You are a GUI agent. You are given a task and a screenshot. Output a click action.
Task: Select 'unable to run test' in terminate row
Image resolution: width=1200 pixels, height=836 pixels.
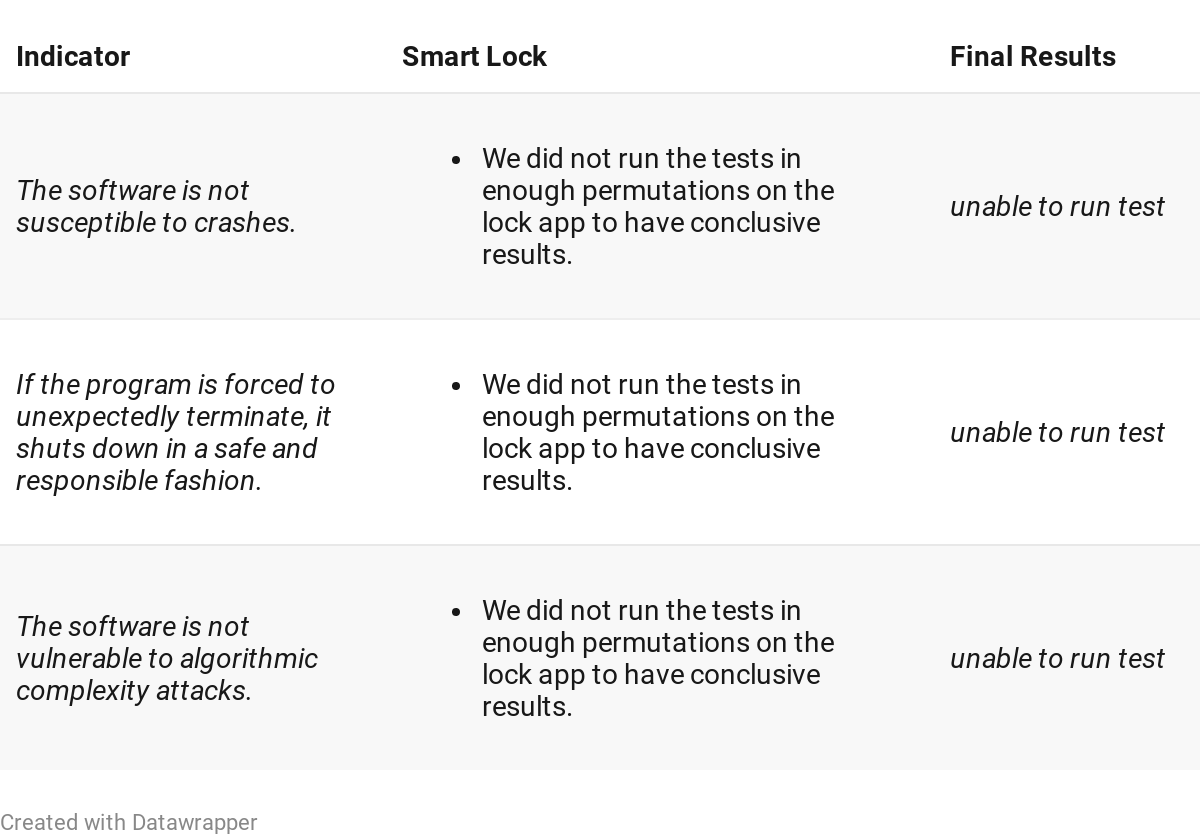[1057, 432]
